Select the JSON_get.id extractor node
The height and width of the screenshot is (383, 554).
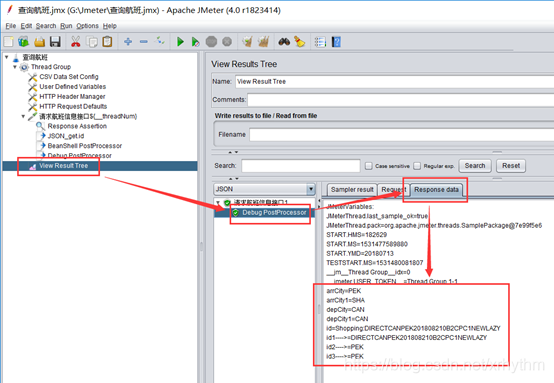click(66, 136)
